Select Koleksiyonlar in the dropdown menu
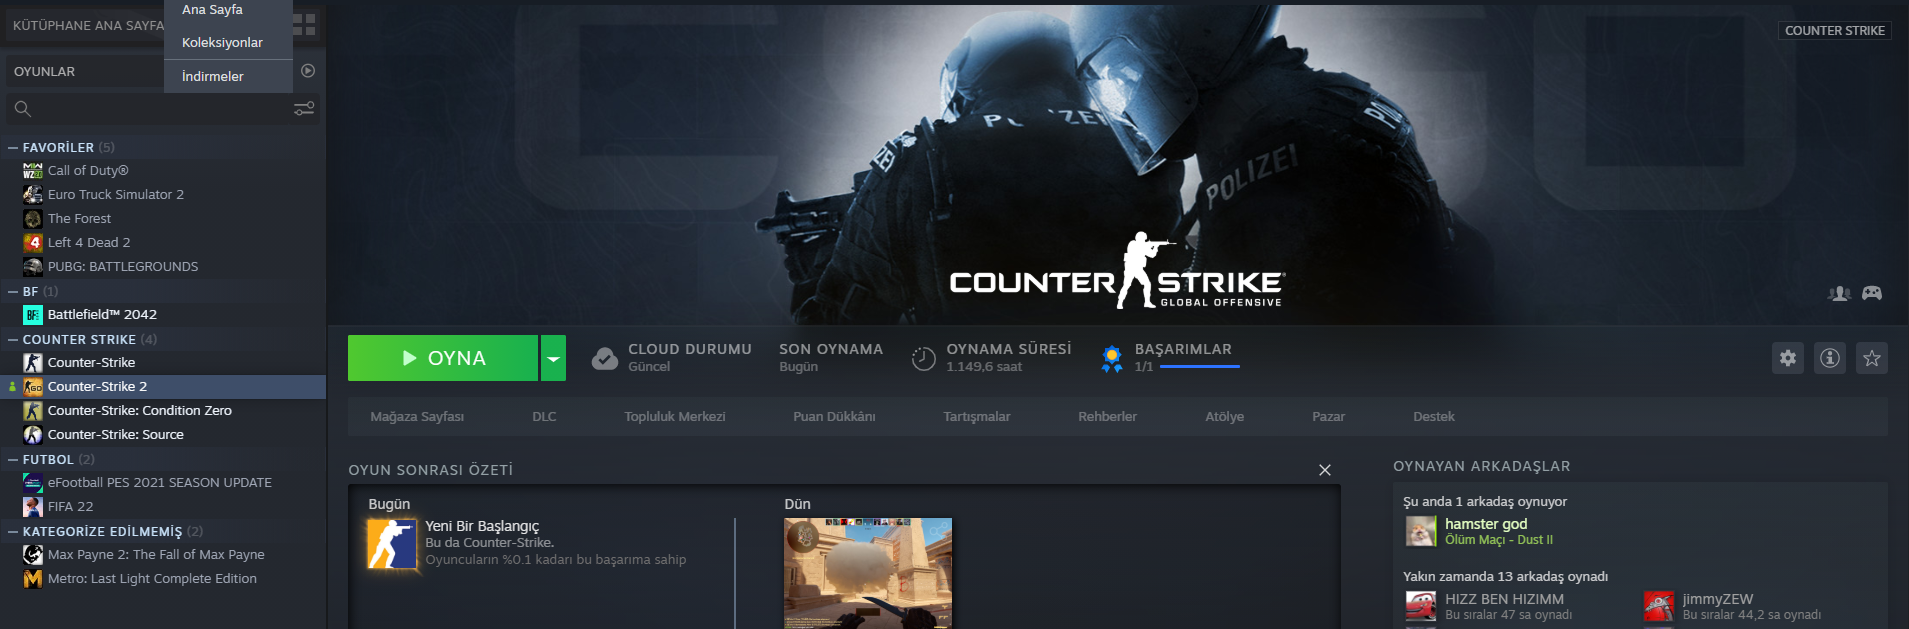 tap(222, 42)
